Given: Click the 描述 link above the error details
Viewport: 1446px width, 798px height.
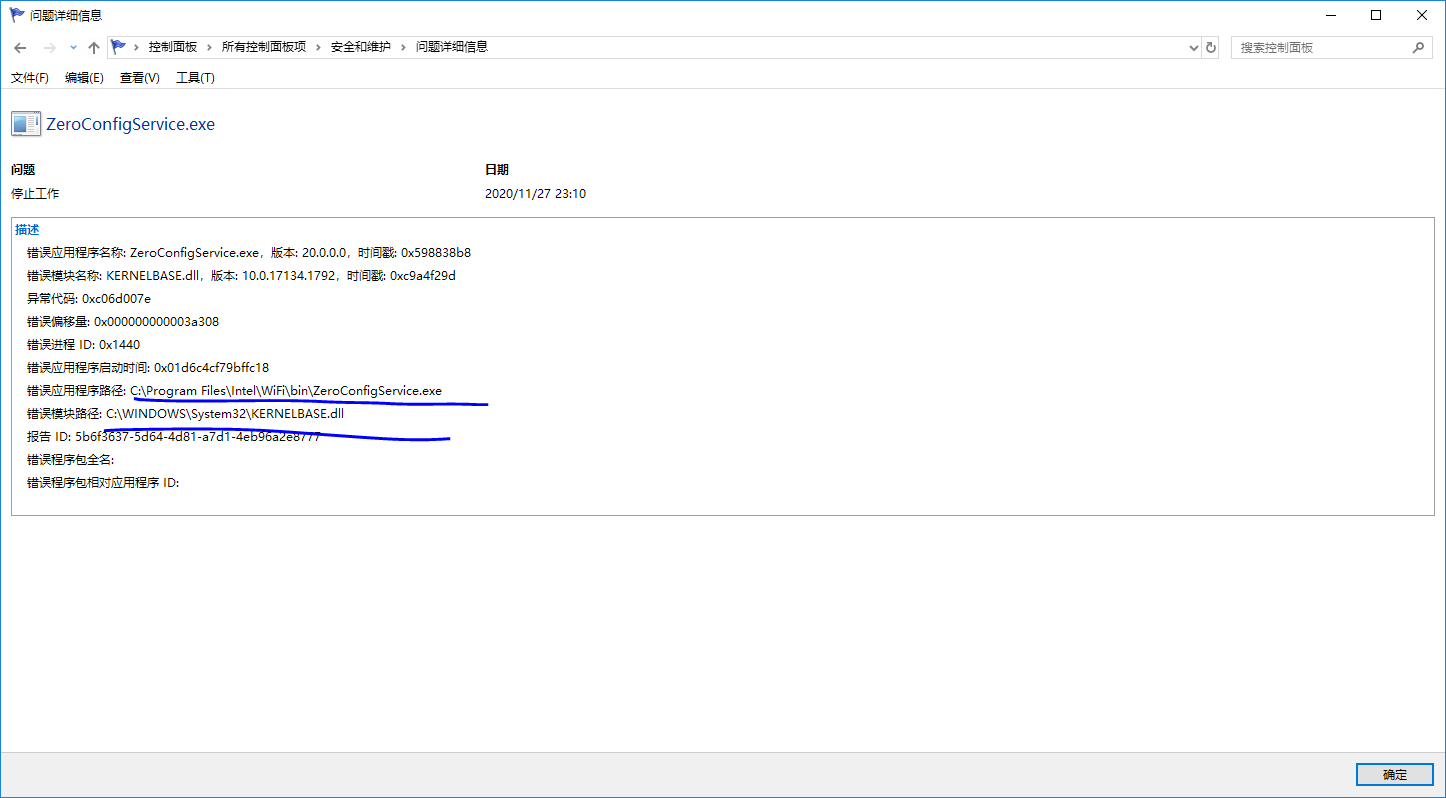Looking at the screenshot, I should point(26,229).
